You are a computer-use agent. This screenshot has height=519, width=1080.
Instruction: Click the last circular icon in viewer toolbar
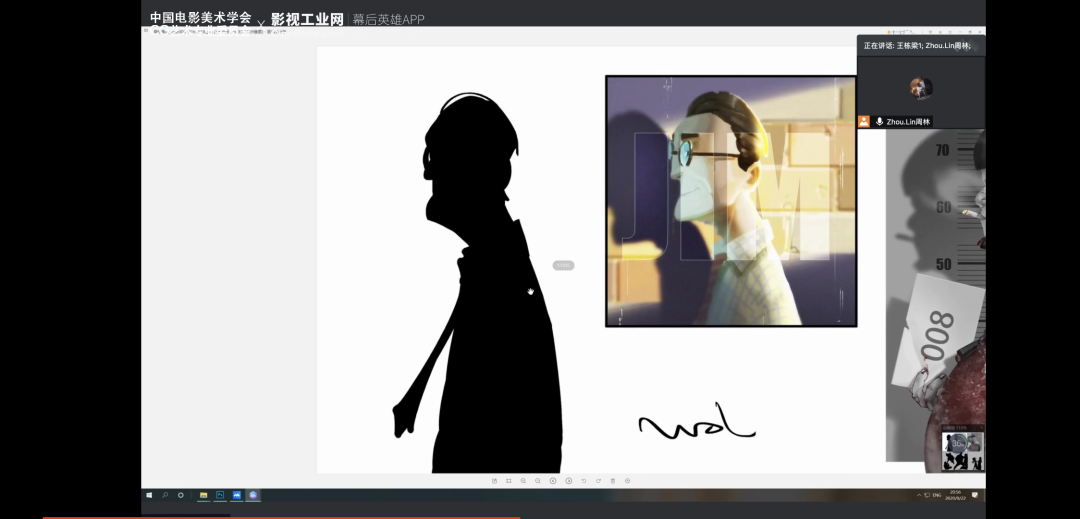pos(627,480)
